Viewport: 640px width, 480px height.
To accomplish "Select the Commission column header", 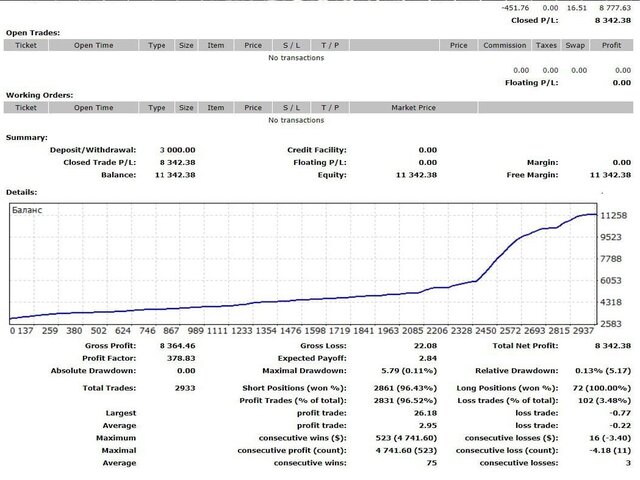I will pos(504,45).
